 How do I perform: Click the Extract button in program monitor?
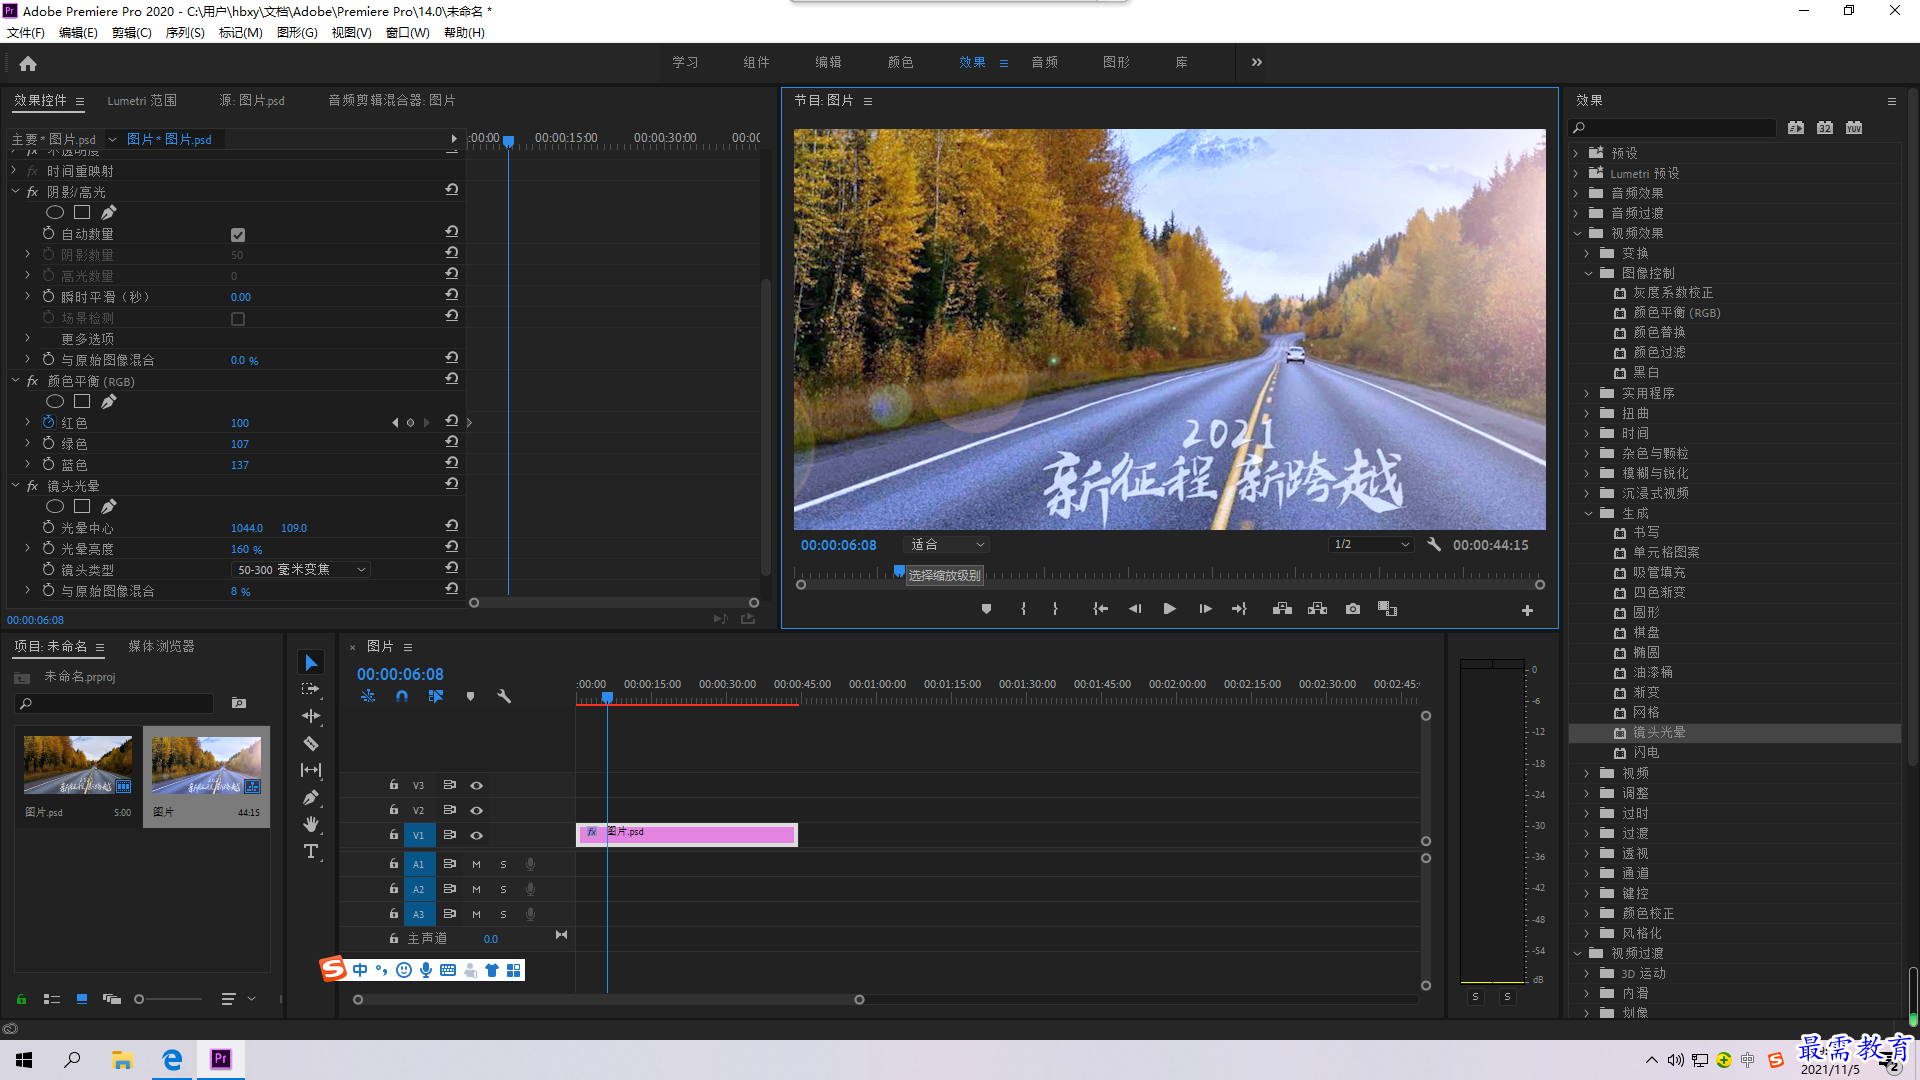1317,609
